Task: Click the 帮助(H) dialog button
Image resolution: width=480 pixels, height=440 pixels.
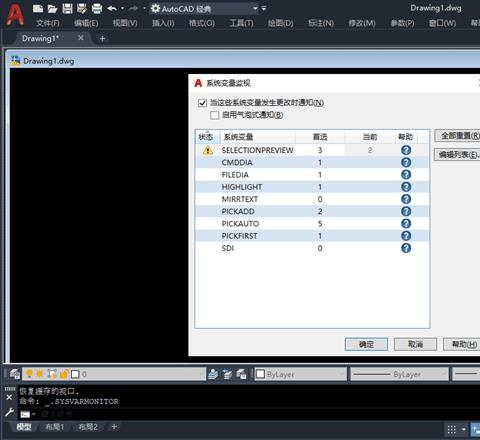Action: [462, 344]
